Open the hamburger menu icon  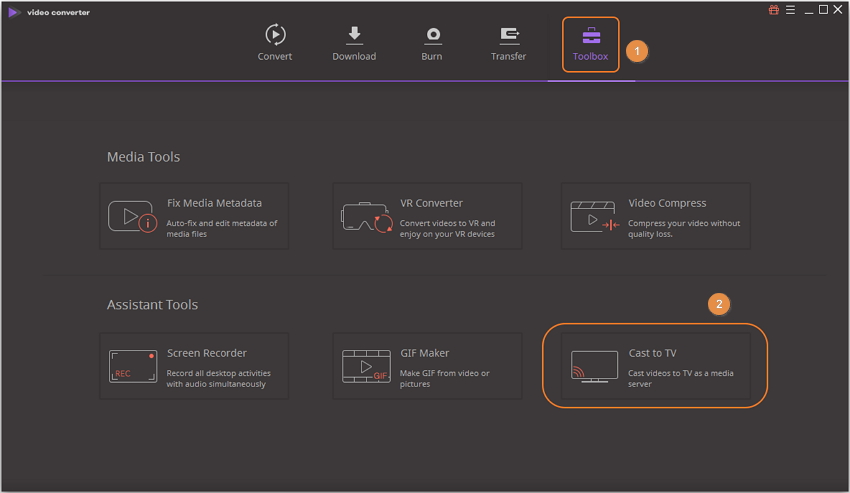coord(790,10)
